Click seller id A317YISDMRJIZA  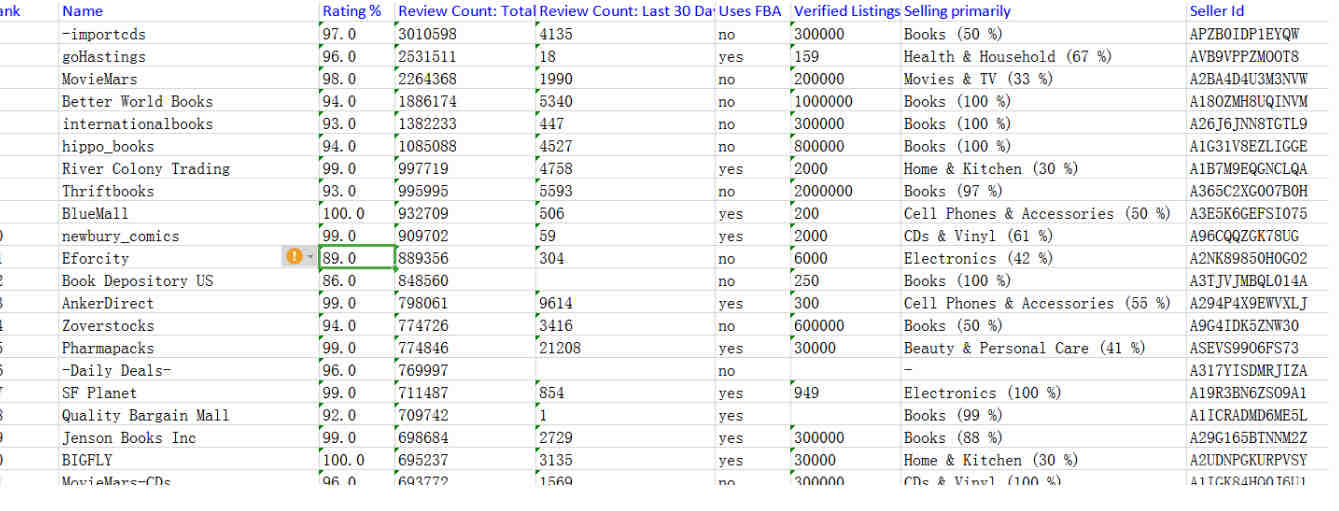click(x=1248, y=370)
